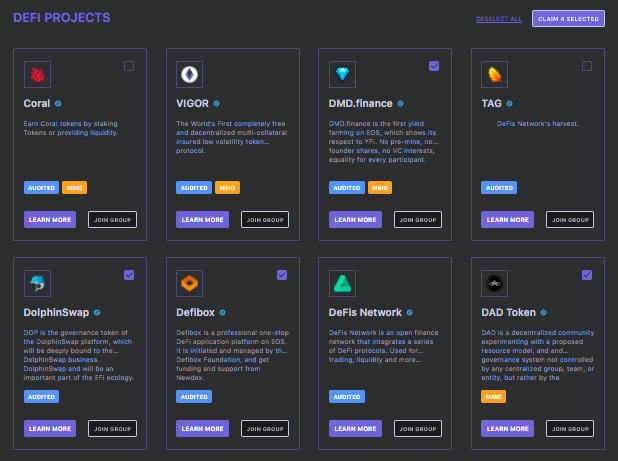Image resolution: width=618 pixels, height=461 pixels.
Task: Click the DMD.finance diamond logo
Action: pyautogui.click(x=343, y=74)
